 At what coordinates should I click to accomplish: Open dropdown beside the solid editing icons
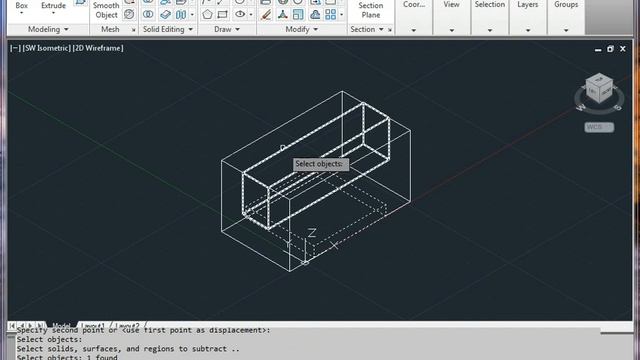pyautogui.click(x=192, y=15)
